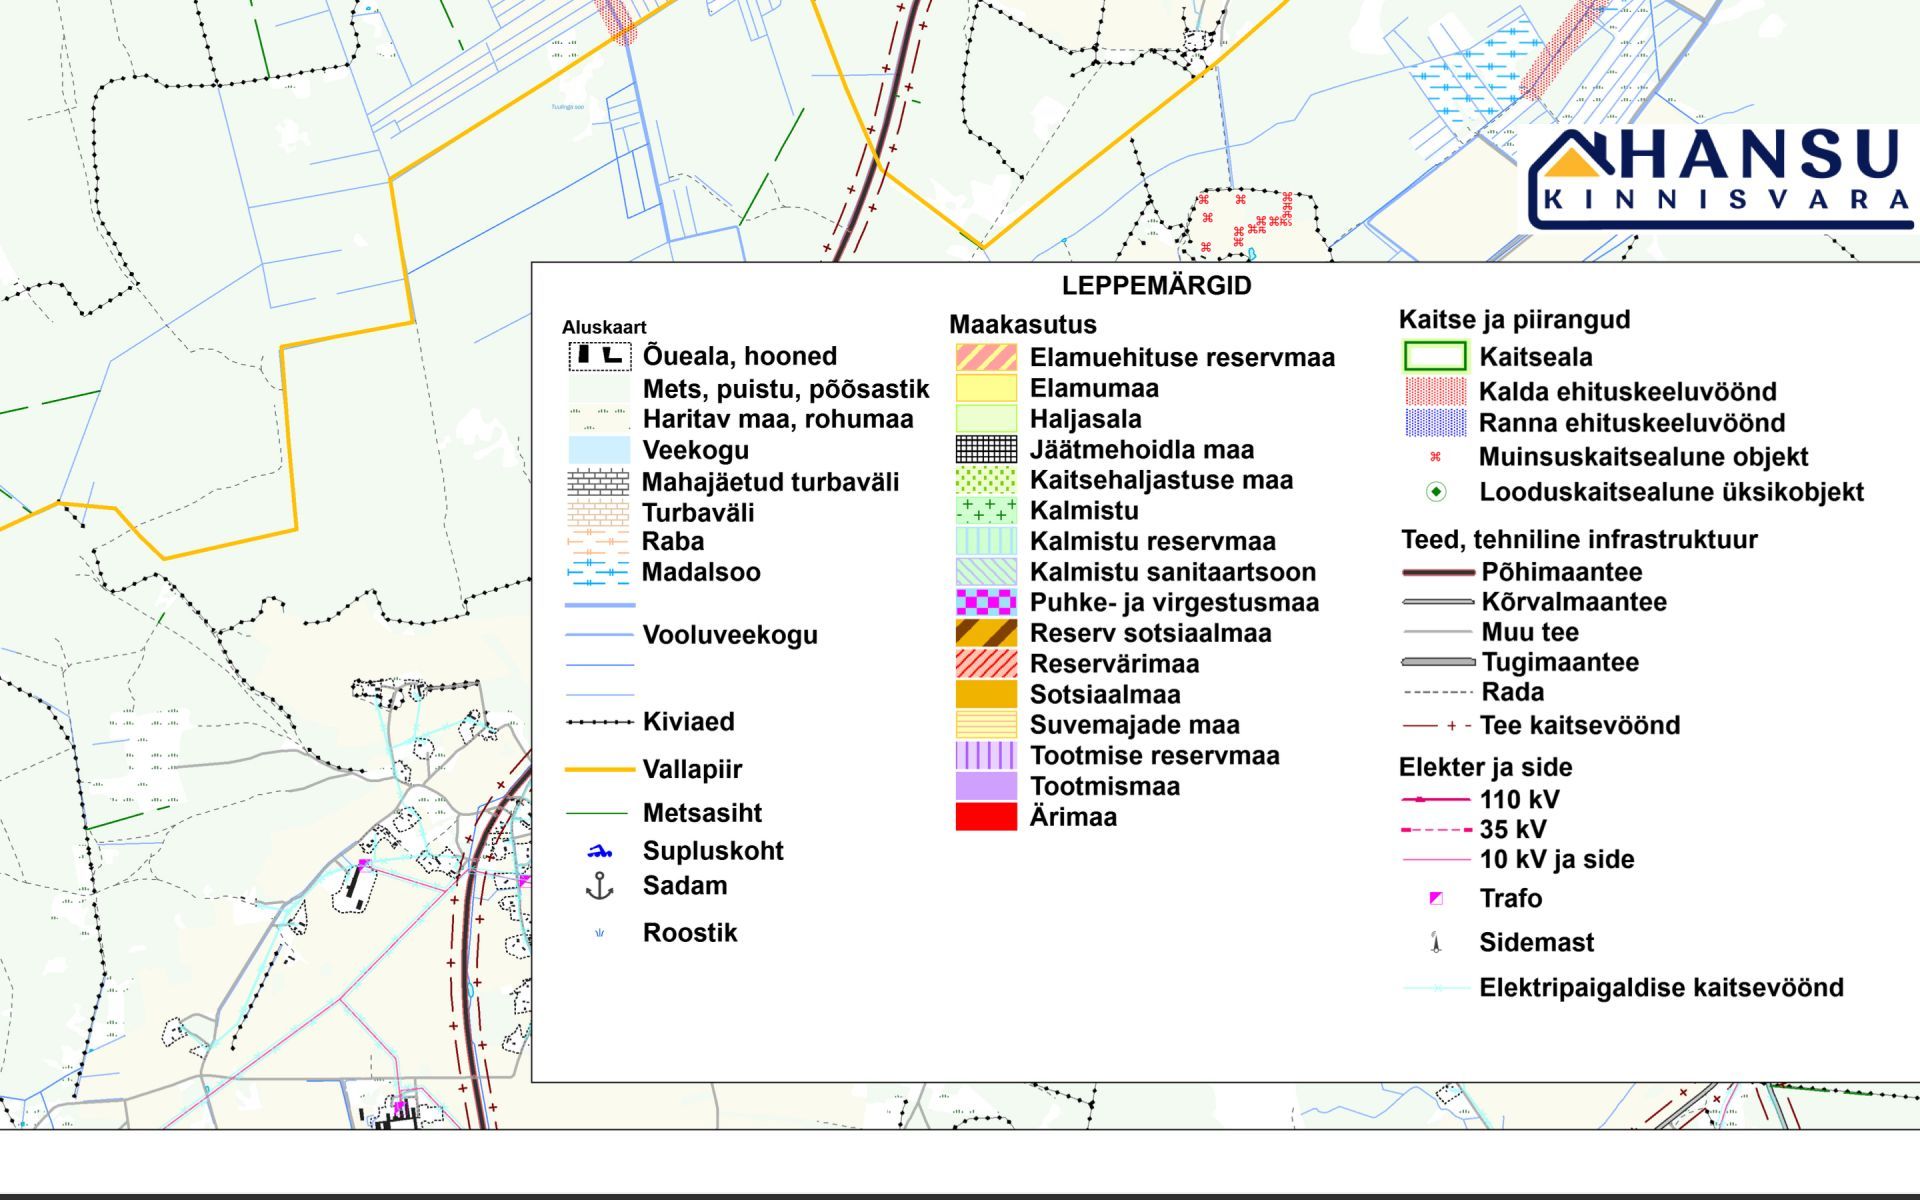Image resolution: width=1920 pixels, height=1200 pixels.
Task: Click the Supluskoht swimmer icon
Action: [x=599, y=852]
